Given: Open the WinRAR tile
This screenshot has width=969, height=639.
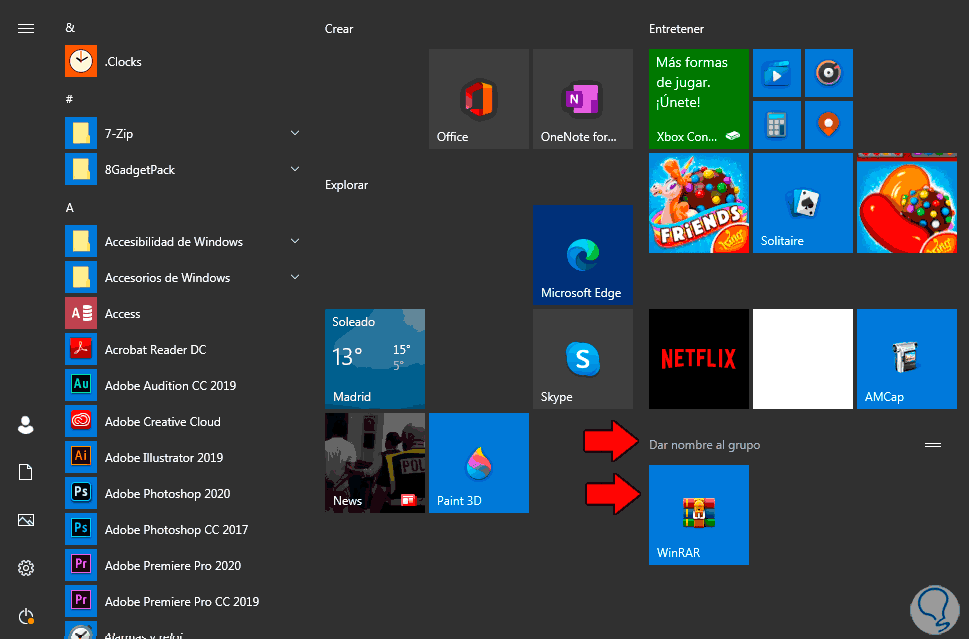Looking at the screenshot, I should pyautogui.click(x=699, y=515).
